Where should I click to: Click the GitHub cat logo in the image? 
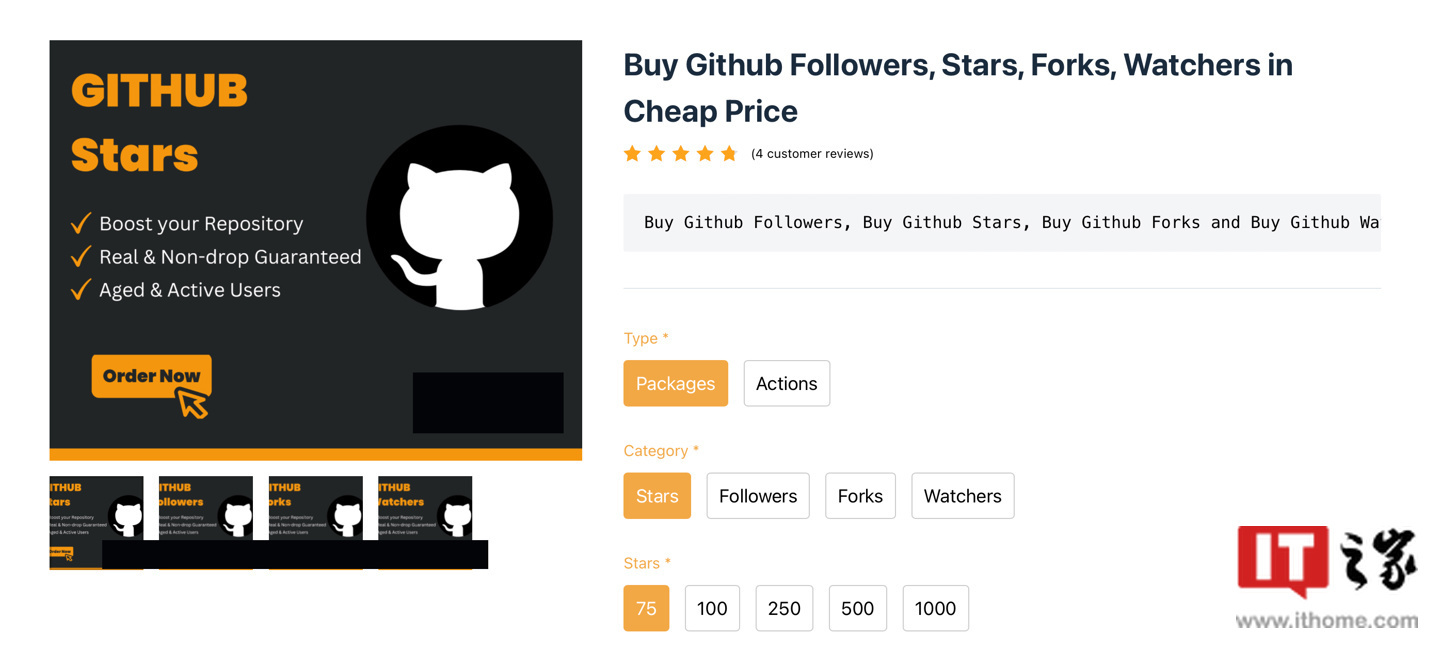tap(459, 218)
